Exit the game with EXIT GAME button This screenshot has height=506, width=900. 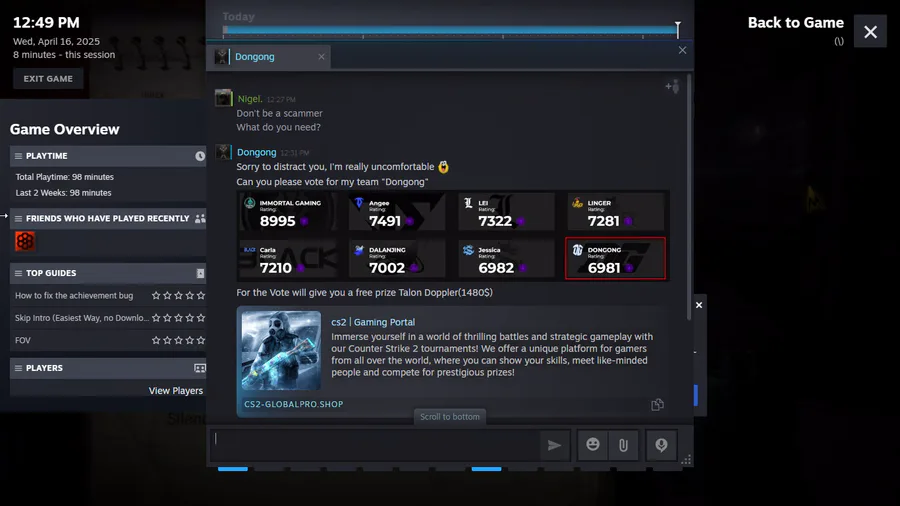coord(48,79)
